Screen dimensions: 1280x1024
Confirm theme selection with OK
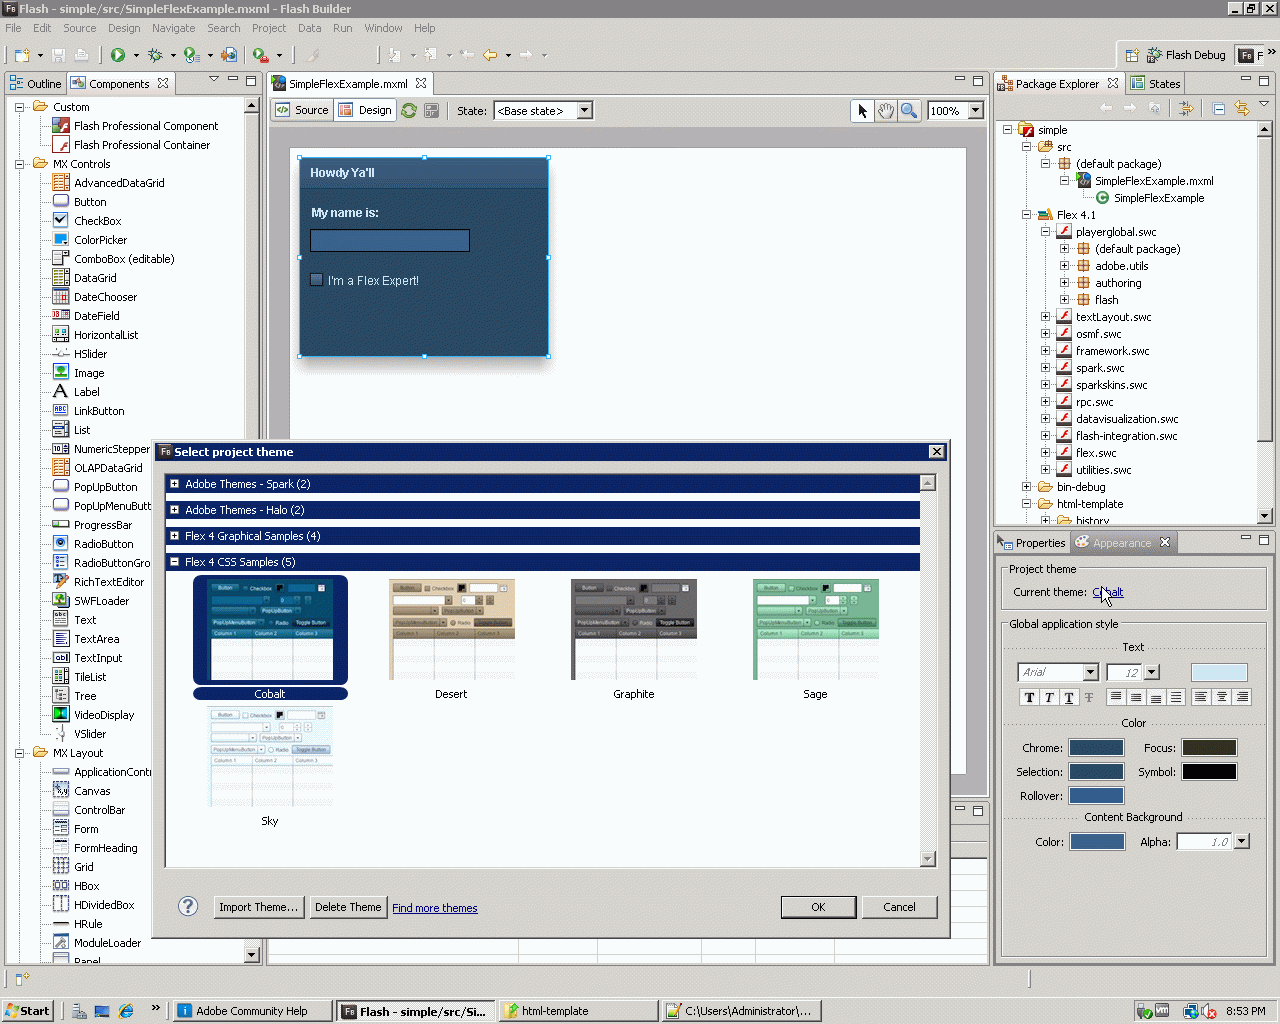click(x=818, y=907)
